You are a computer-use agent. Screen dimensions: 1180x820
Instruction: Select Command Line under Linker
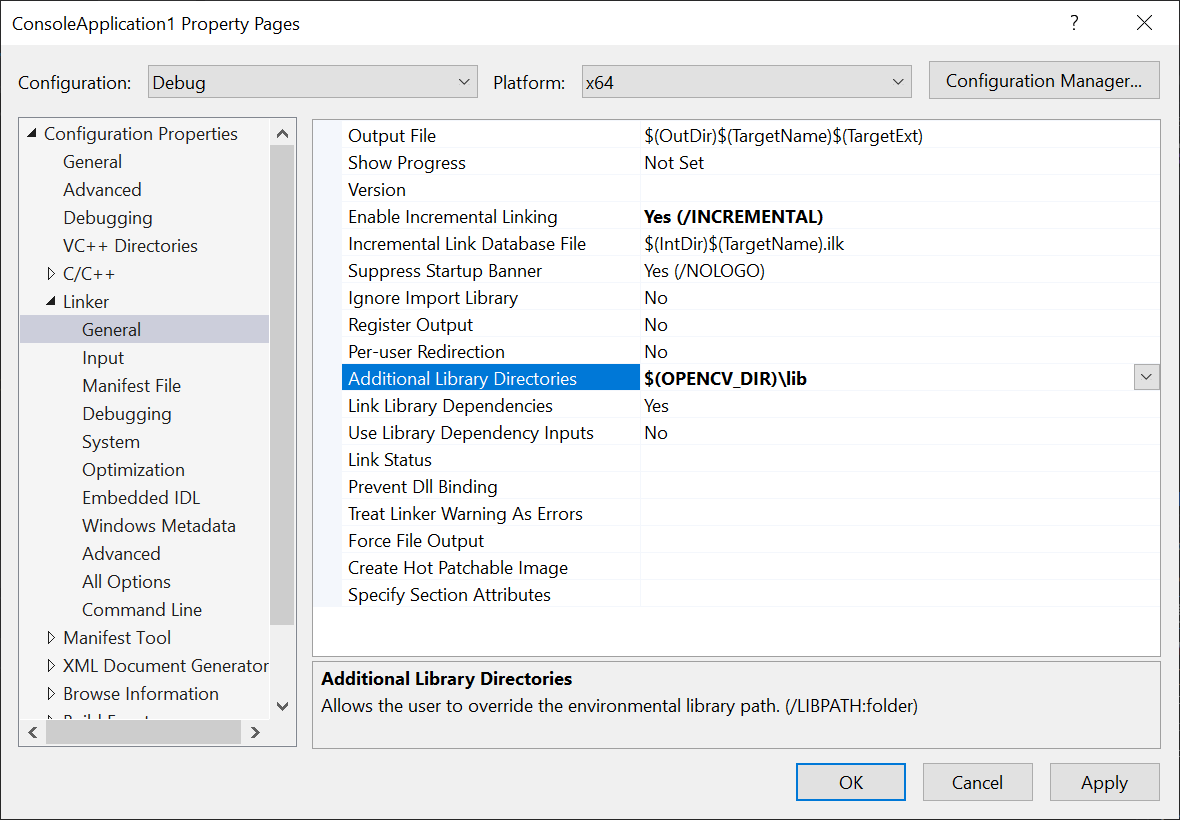pyautogui.click(x=141, y=609)
